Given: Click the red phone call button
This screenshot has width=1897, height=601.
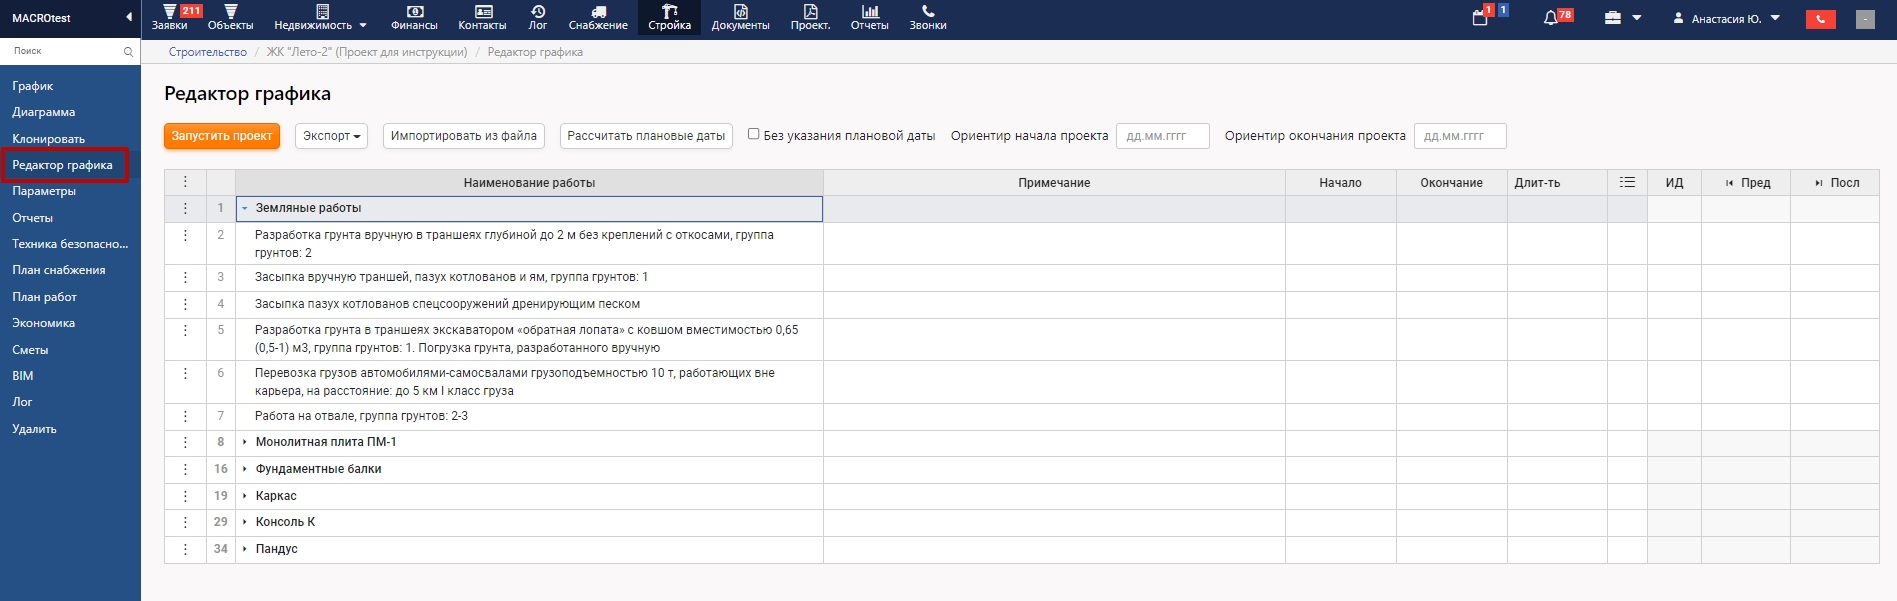Looking at the screenshot, I should click(1820, 19).
